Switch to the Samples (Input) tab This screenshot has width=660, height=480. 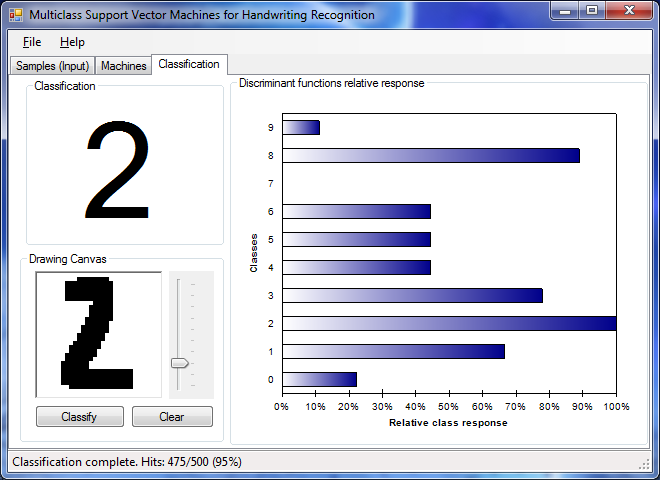pos(53,66)
